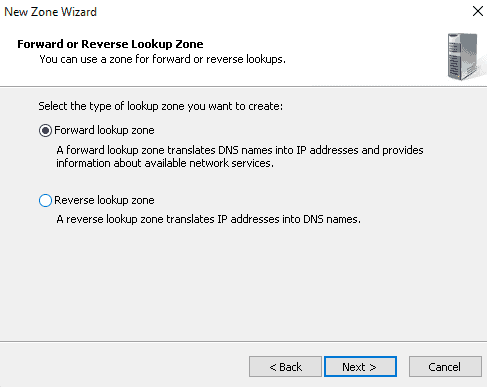The width and height of the screenshot is (487, 387).
Task: Click the "Reverse lookup zone" option label
Action: (104, 200)
